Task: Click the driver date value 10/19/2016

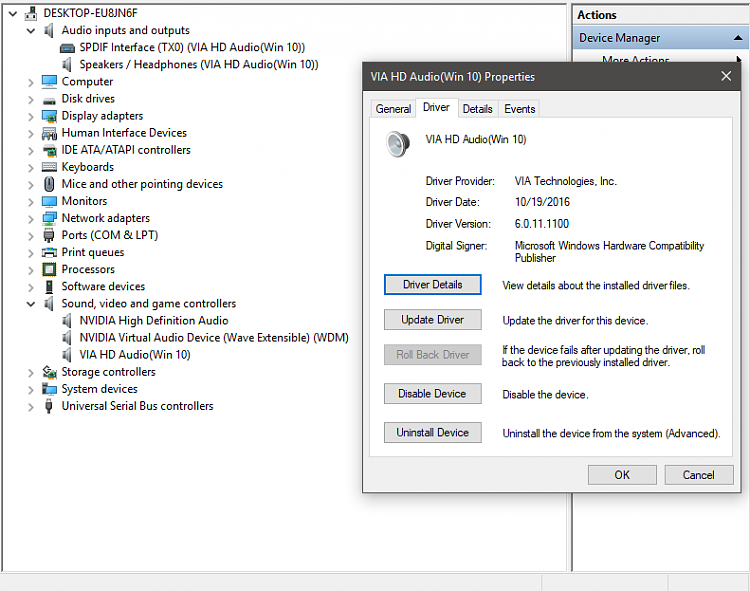Action: coord(542,202)
